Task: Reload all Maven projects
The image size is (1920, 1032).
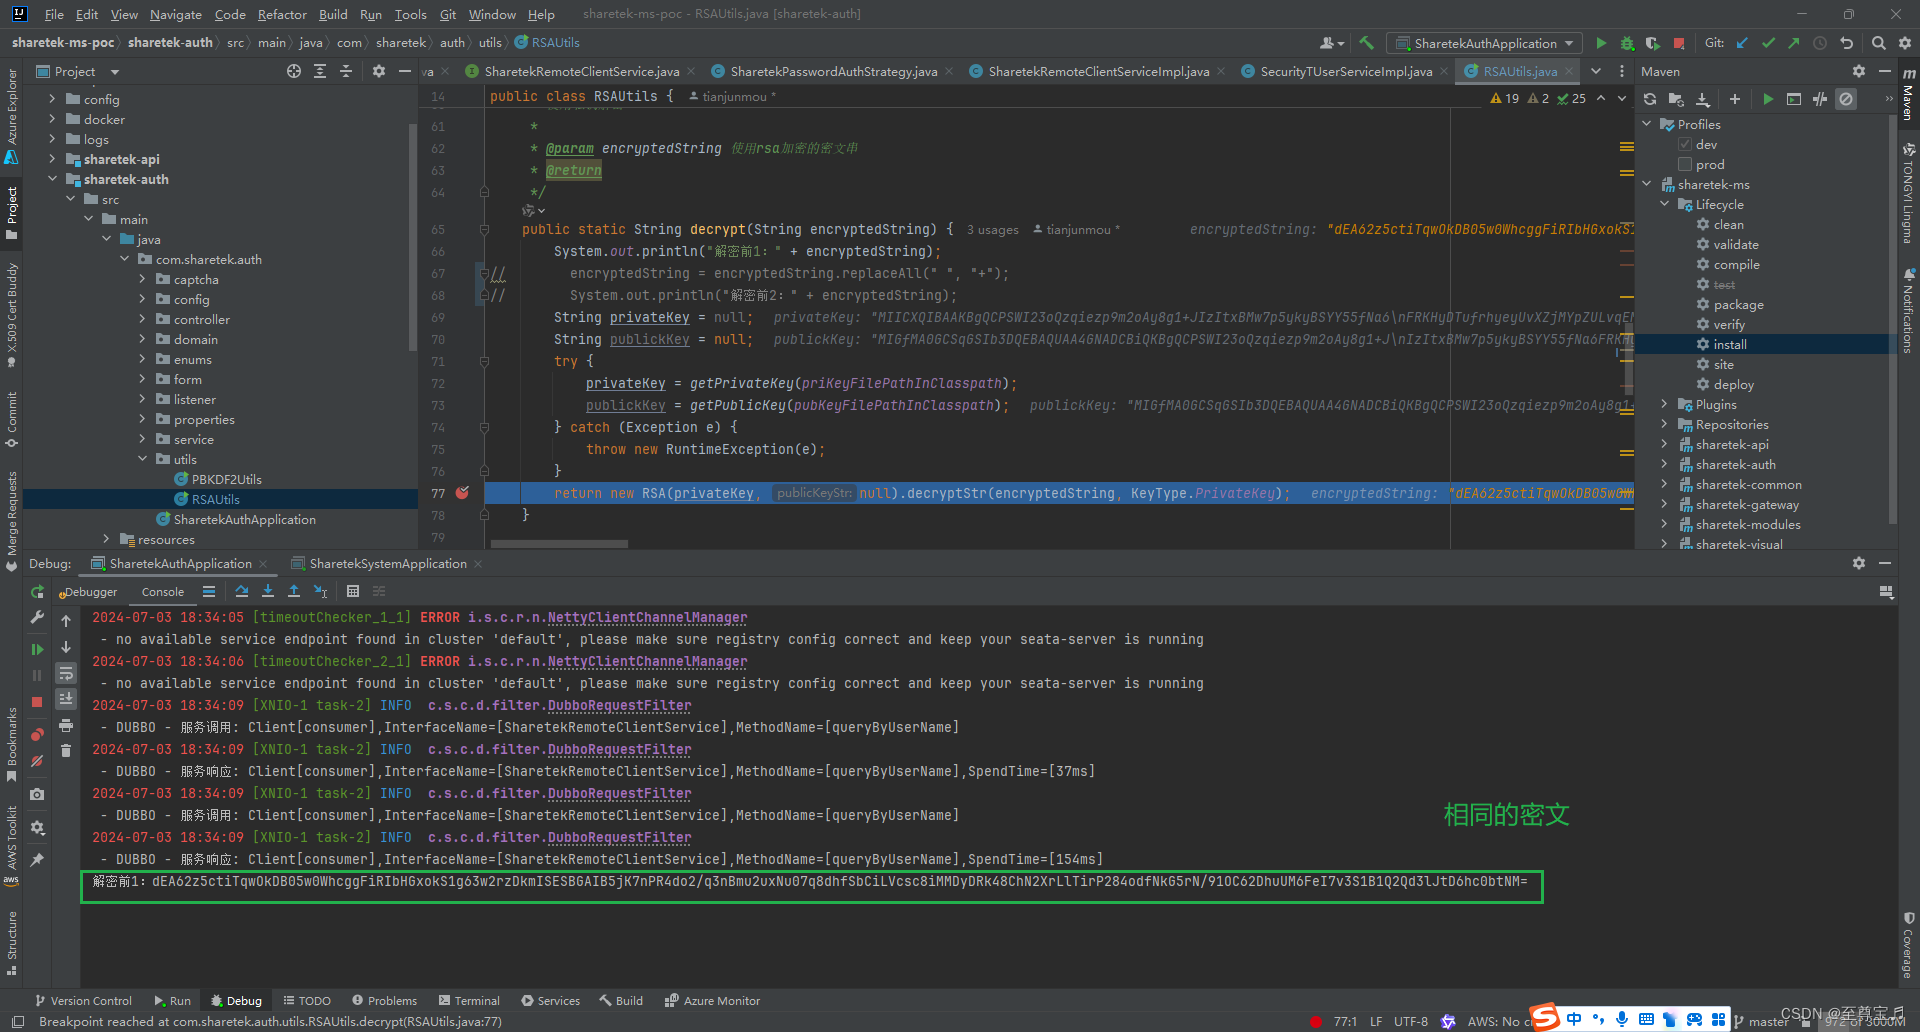Action: click(x=1650, y=99)
